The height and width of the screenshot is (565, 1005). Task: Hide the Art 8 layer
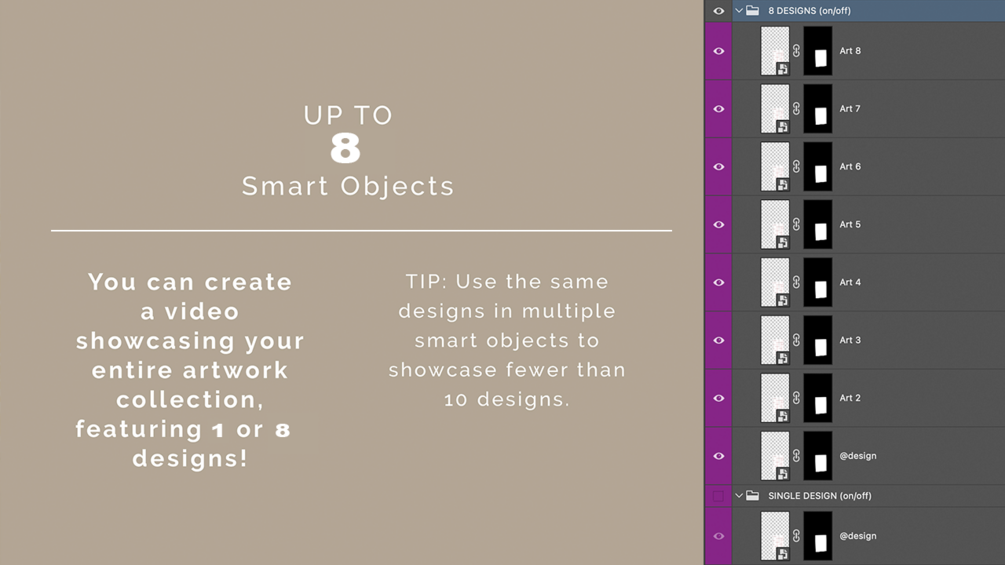[x=718, y=51]
